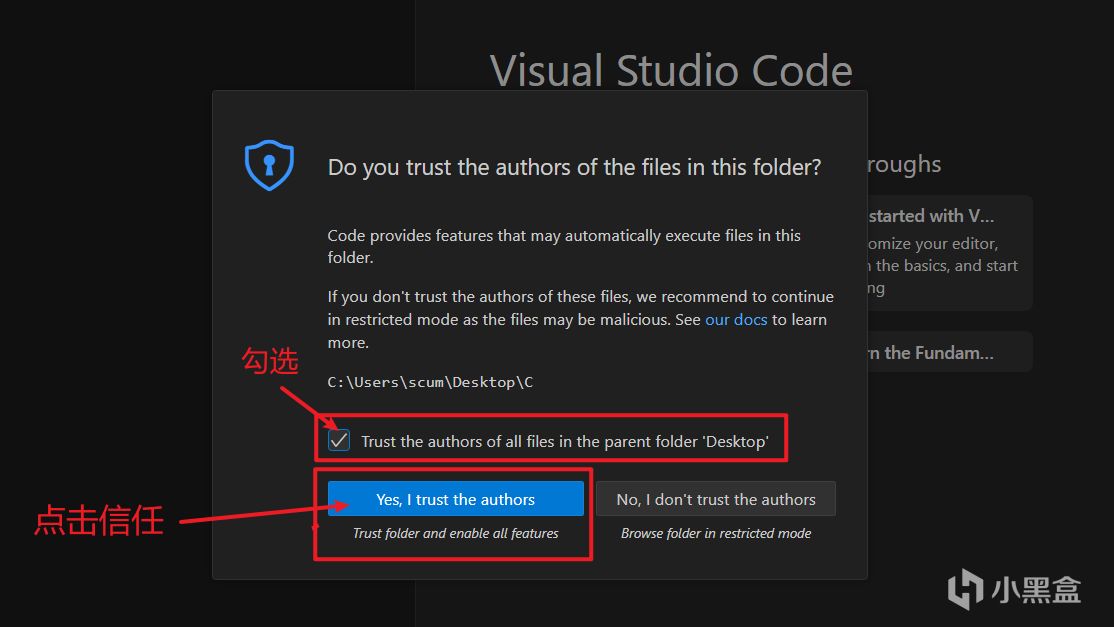Click the 'Do you trust the authors' heading
This screenshot has height=627, width=1114.
point(574,167)
